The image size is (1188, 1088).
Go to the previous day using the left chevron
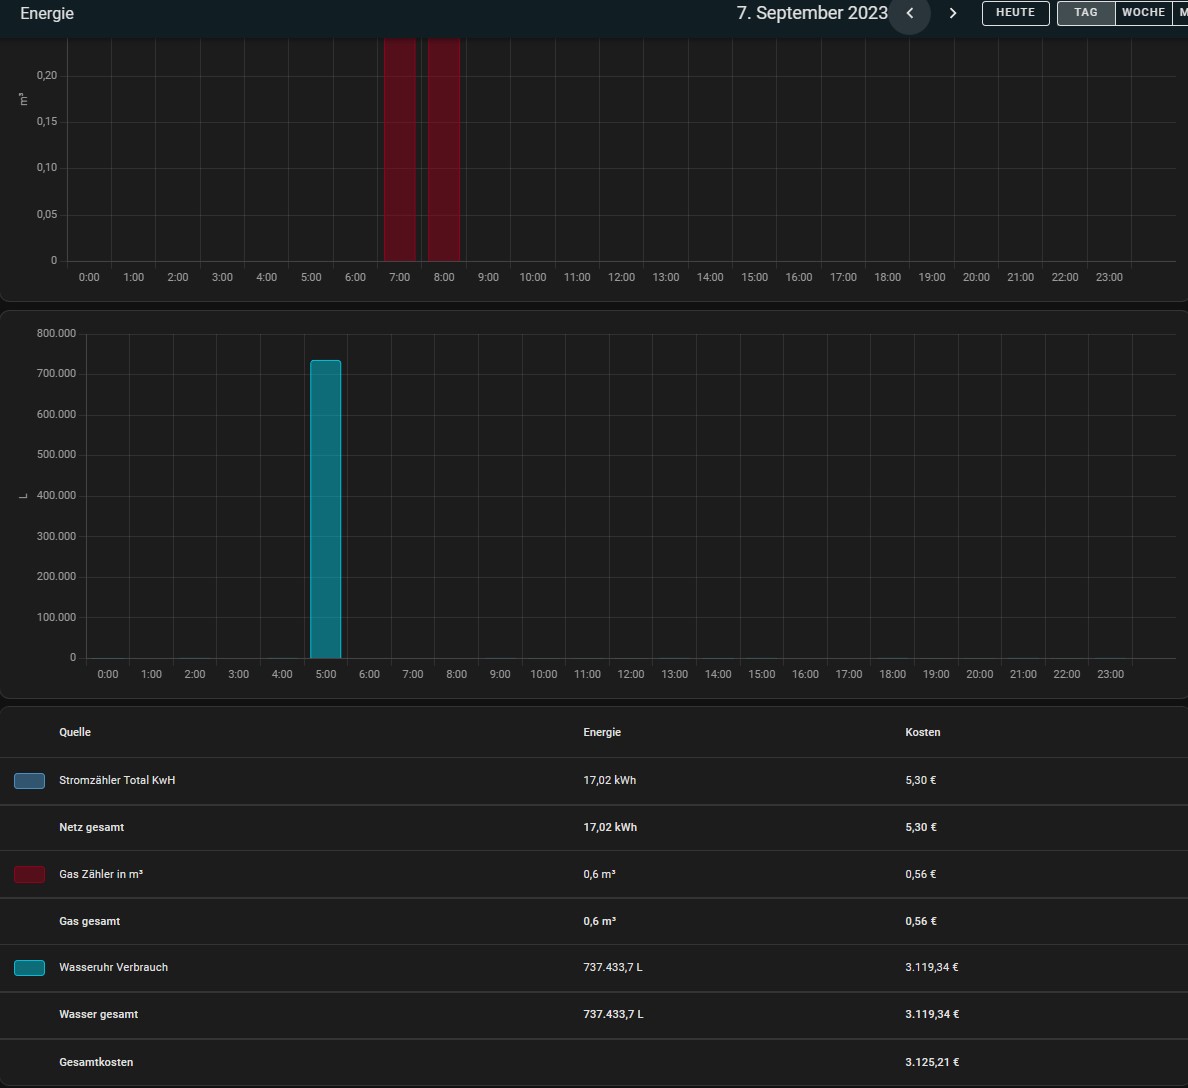click(x=909, y=13)
